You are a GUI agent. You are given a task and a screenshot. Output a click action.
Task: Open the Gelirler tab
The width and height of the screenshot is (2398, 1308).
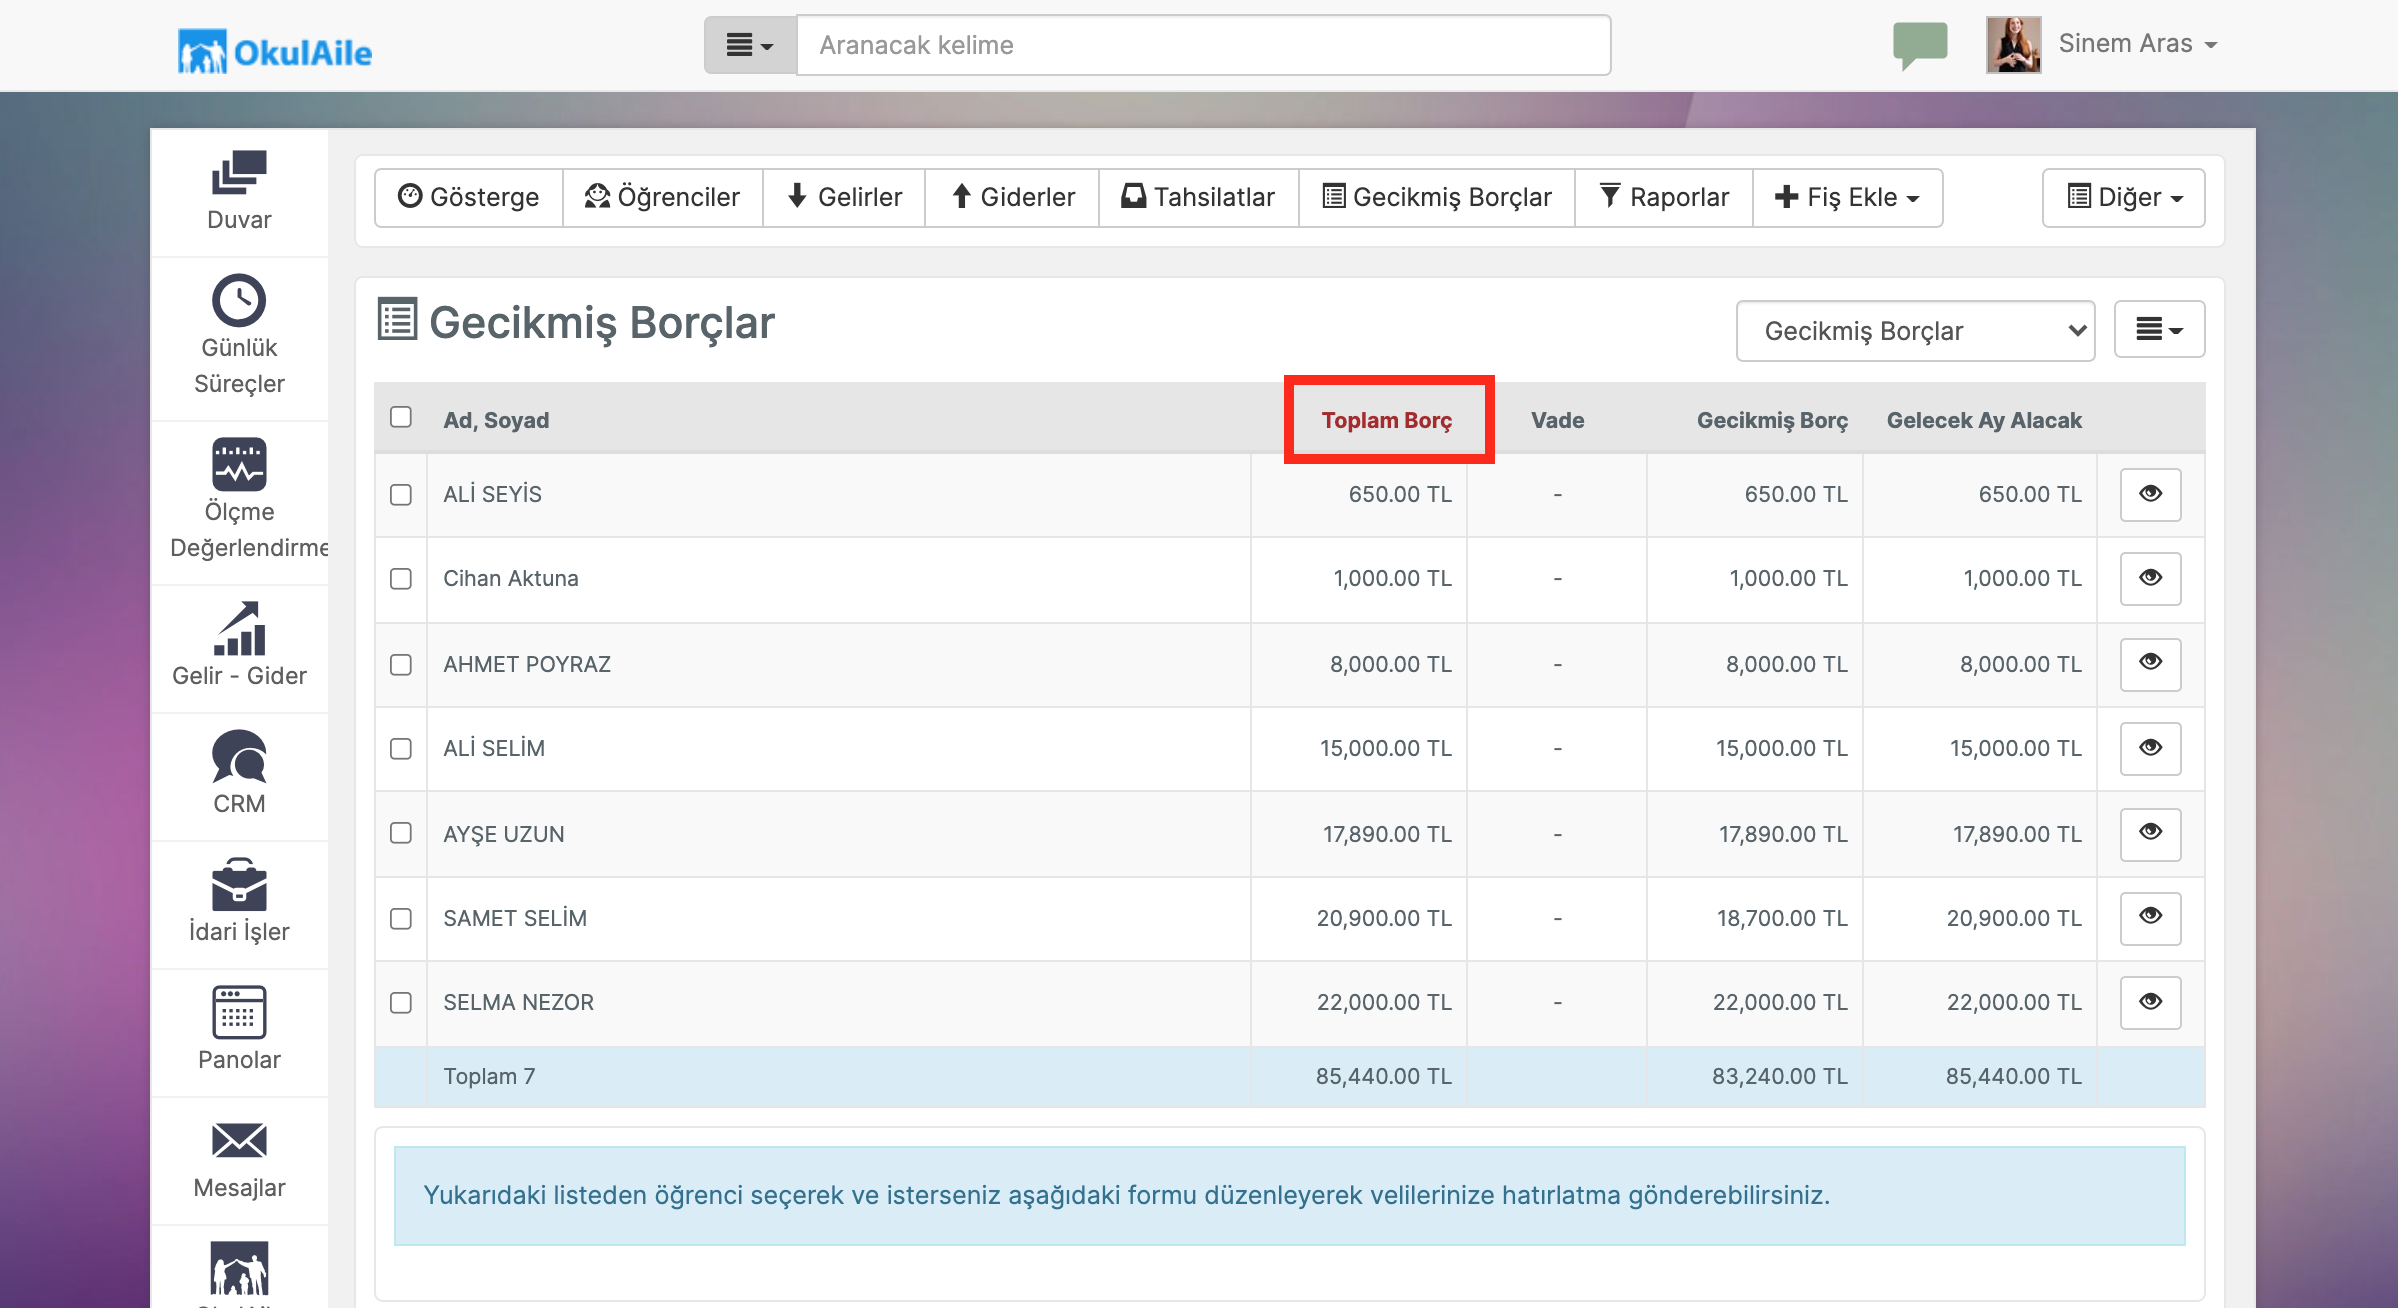pos(844,197)
